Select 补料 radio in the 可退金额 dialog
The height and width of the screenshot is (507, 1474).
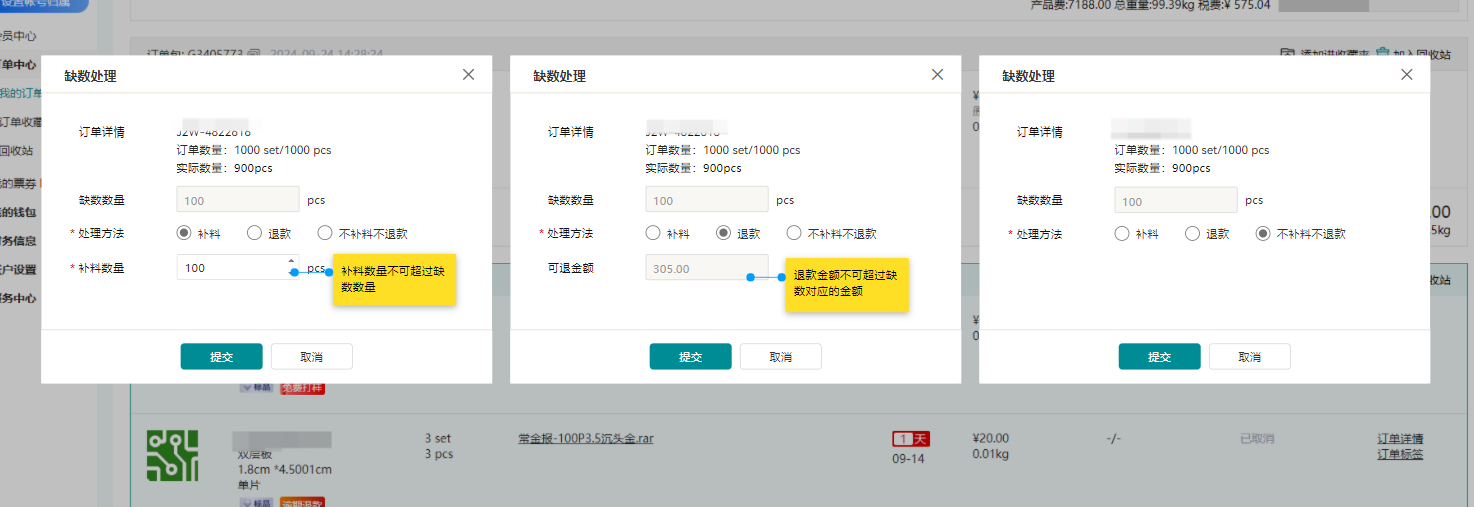point(653,233)
